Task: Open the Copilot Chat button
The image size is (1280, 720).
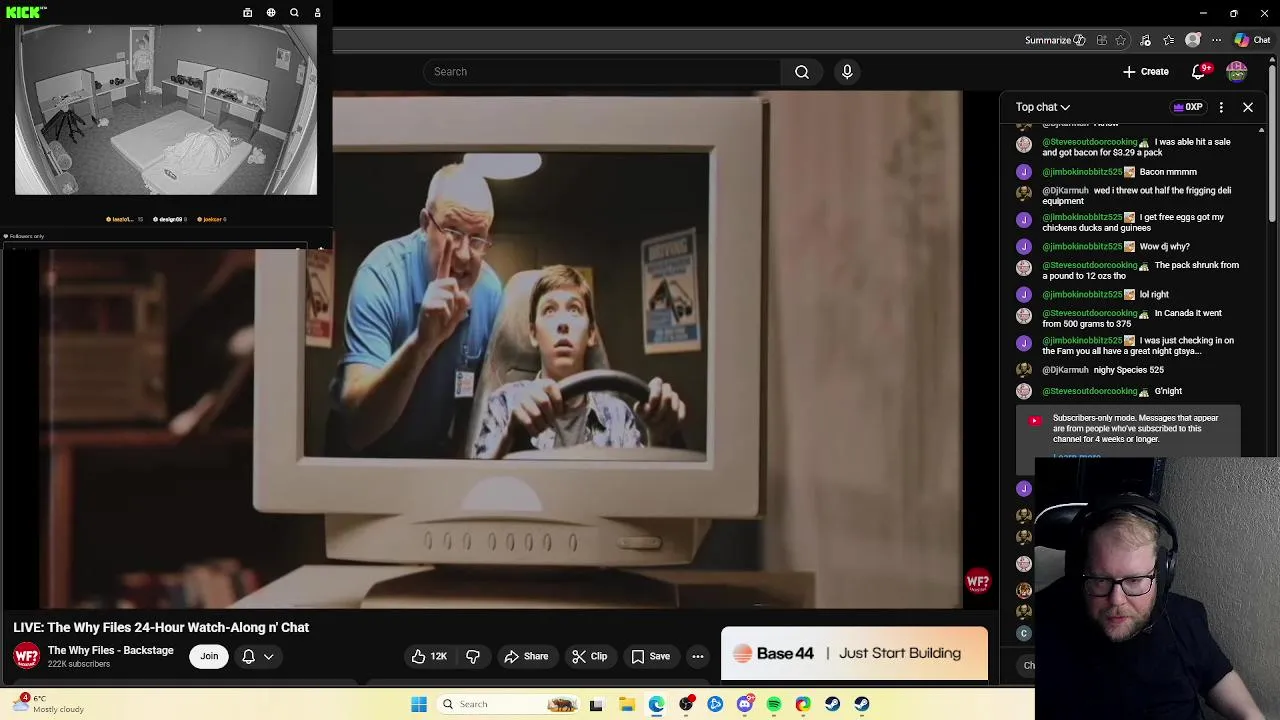Action: (x=1252, y=40)
